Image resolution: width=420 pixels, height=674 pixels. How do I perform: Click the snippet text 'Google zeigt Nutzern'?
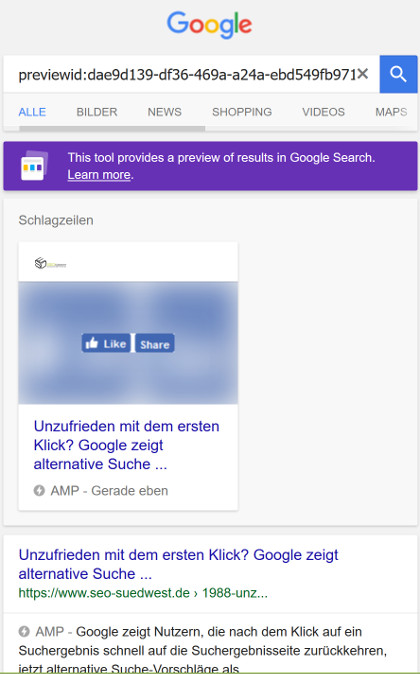[x=139, y=631]
